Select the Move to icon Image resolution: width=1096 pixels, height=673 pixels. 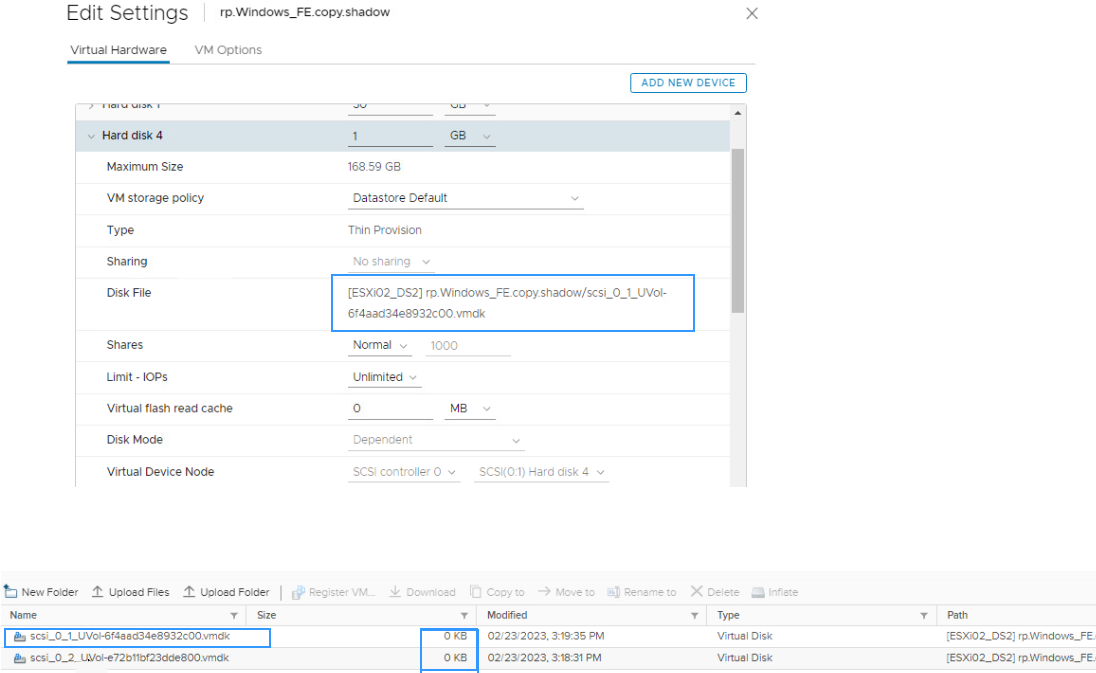click(x=566, y=591)
